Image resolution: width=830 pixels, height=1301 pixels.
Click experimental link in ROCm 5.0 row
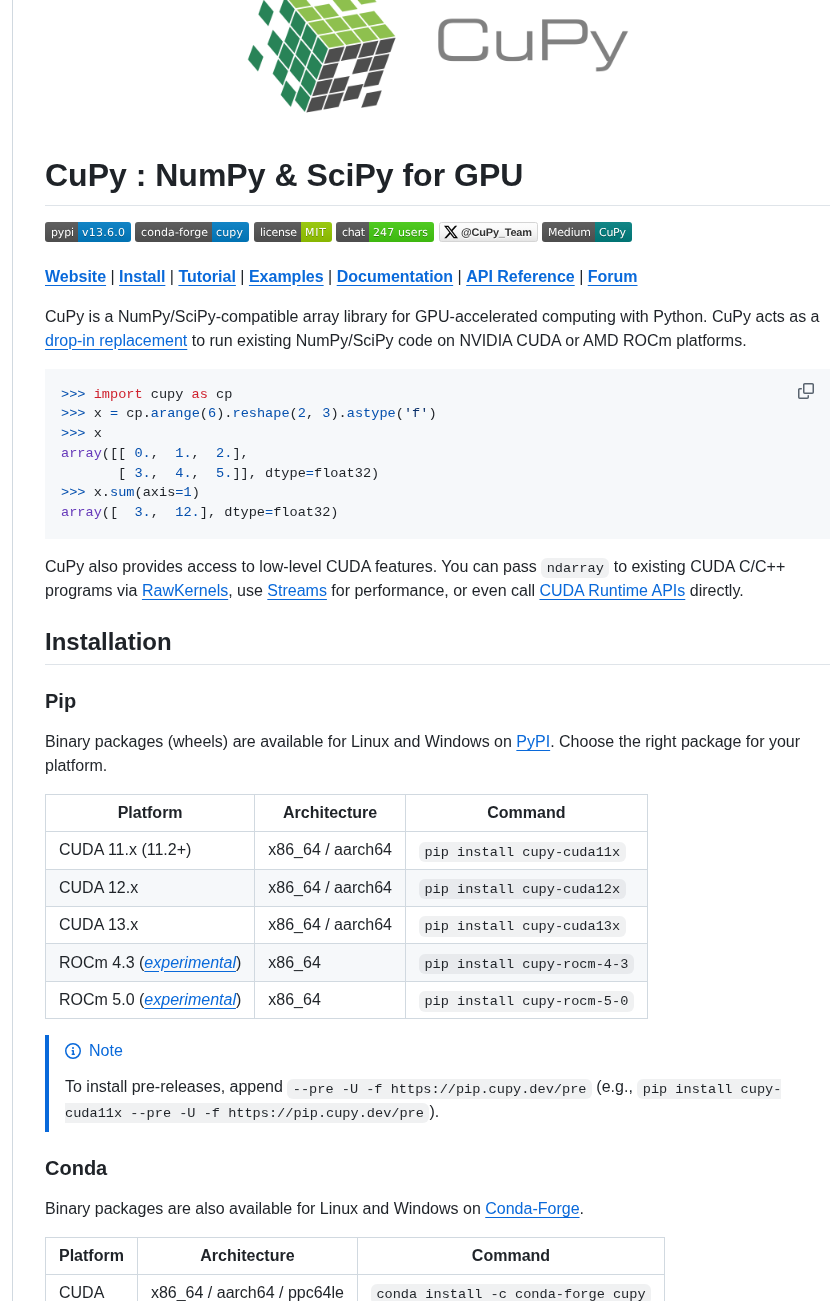pyautogui.click(x=190, y=1000)
